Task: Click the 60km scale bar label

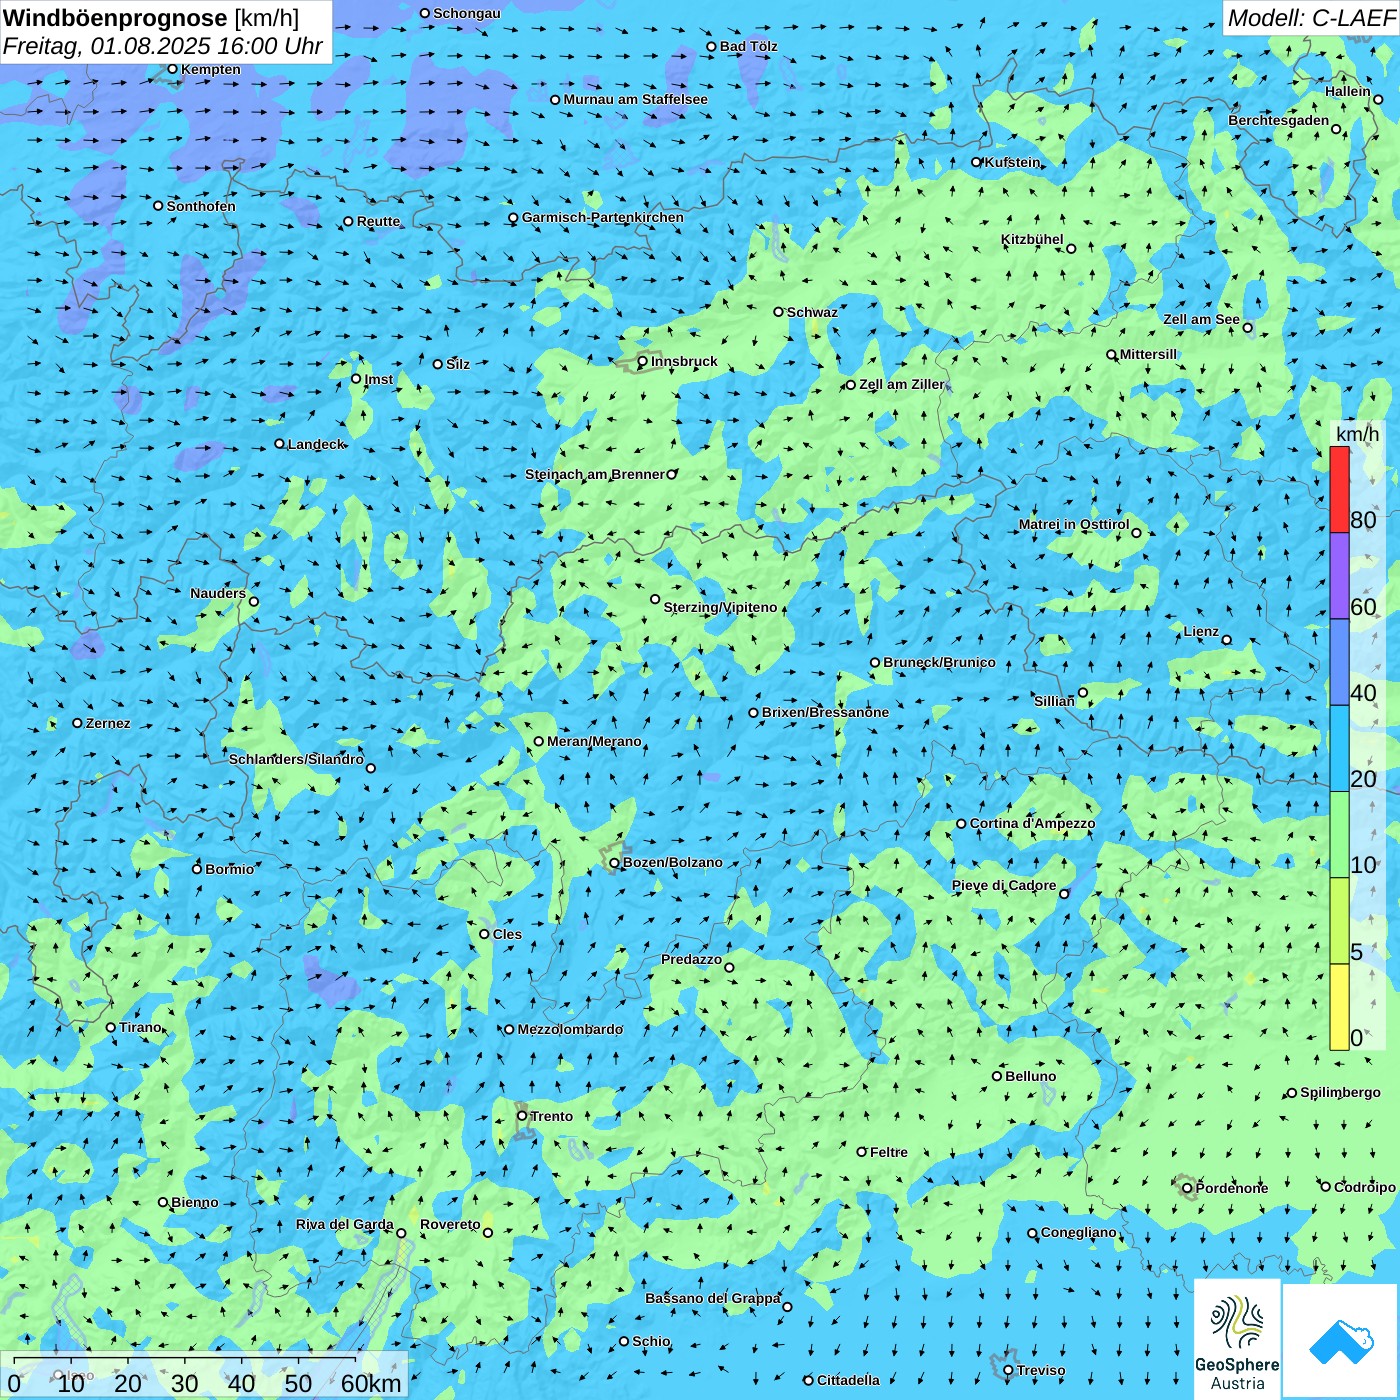Action: [x=371, y=1383]
